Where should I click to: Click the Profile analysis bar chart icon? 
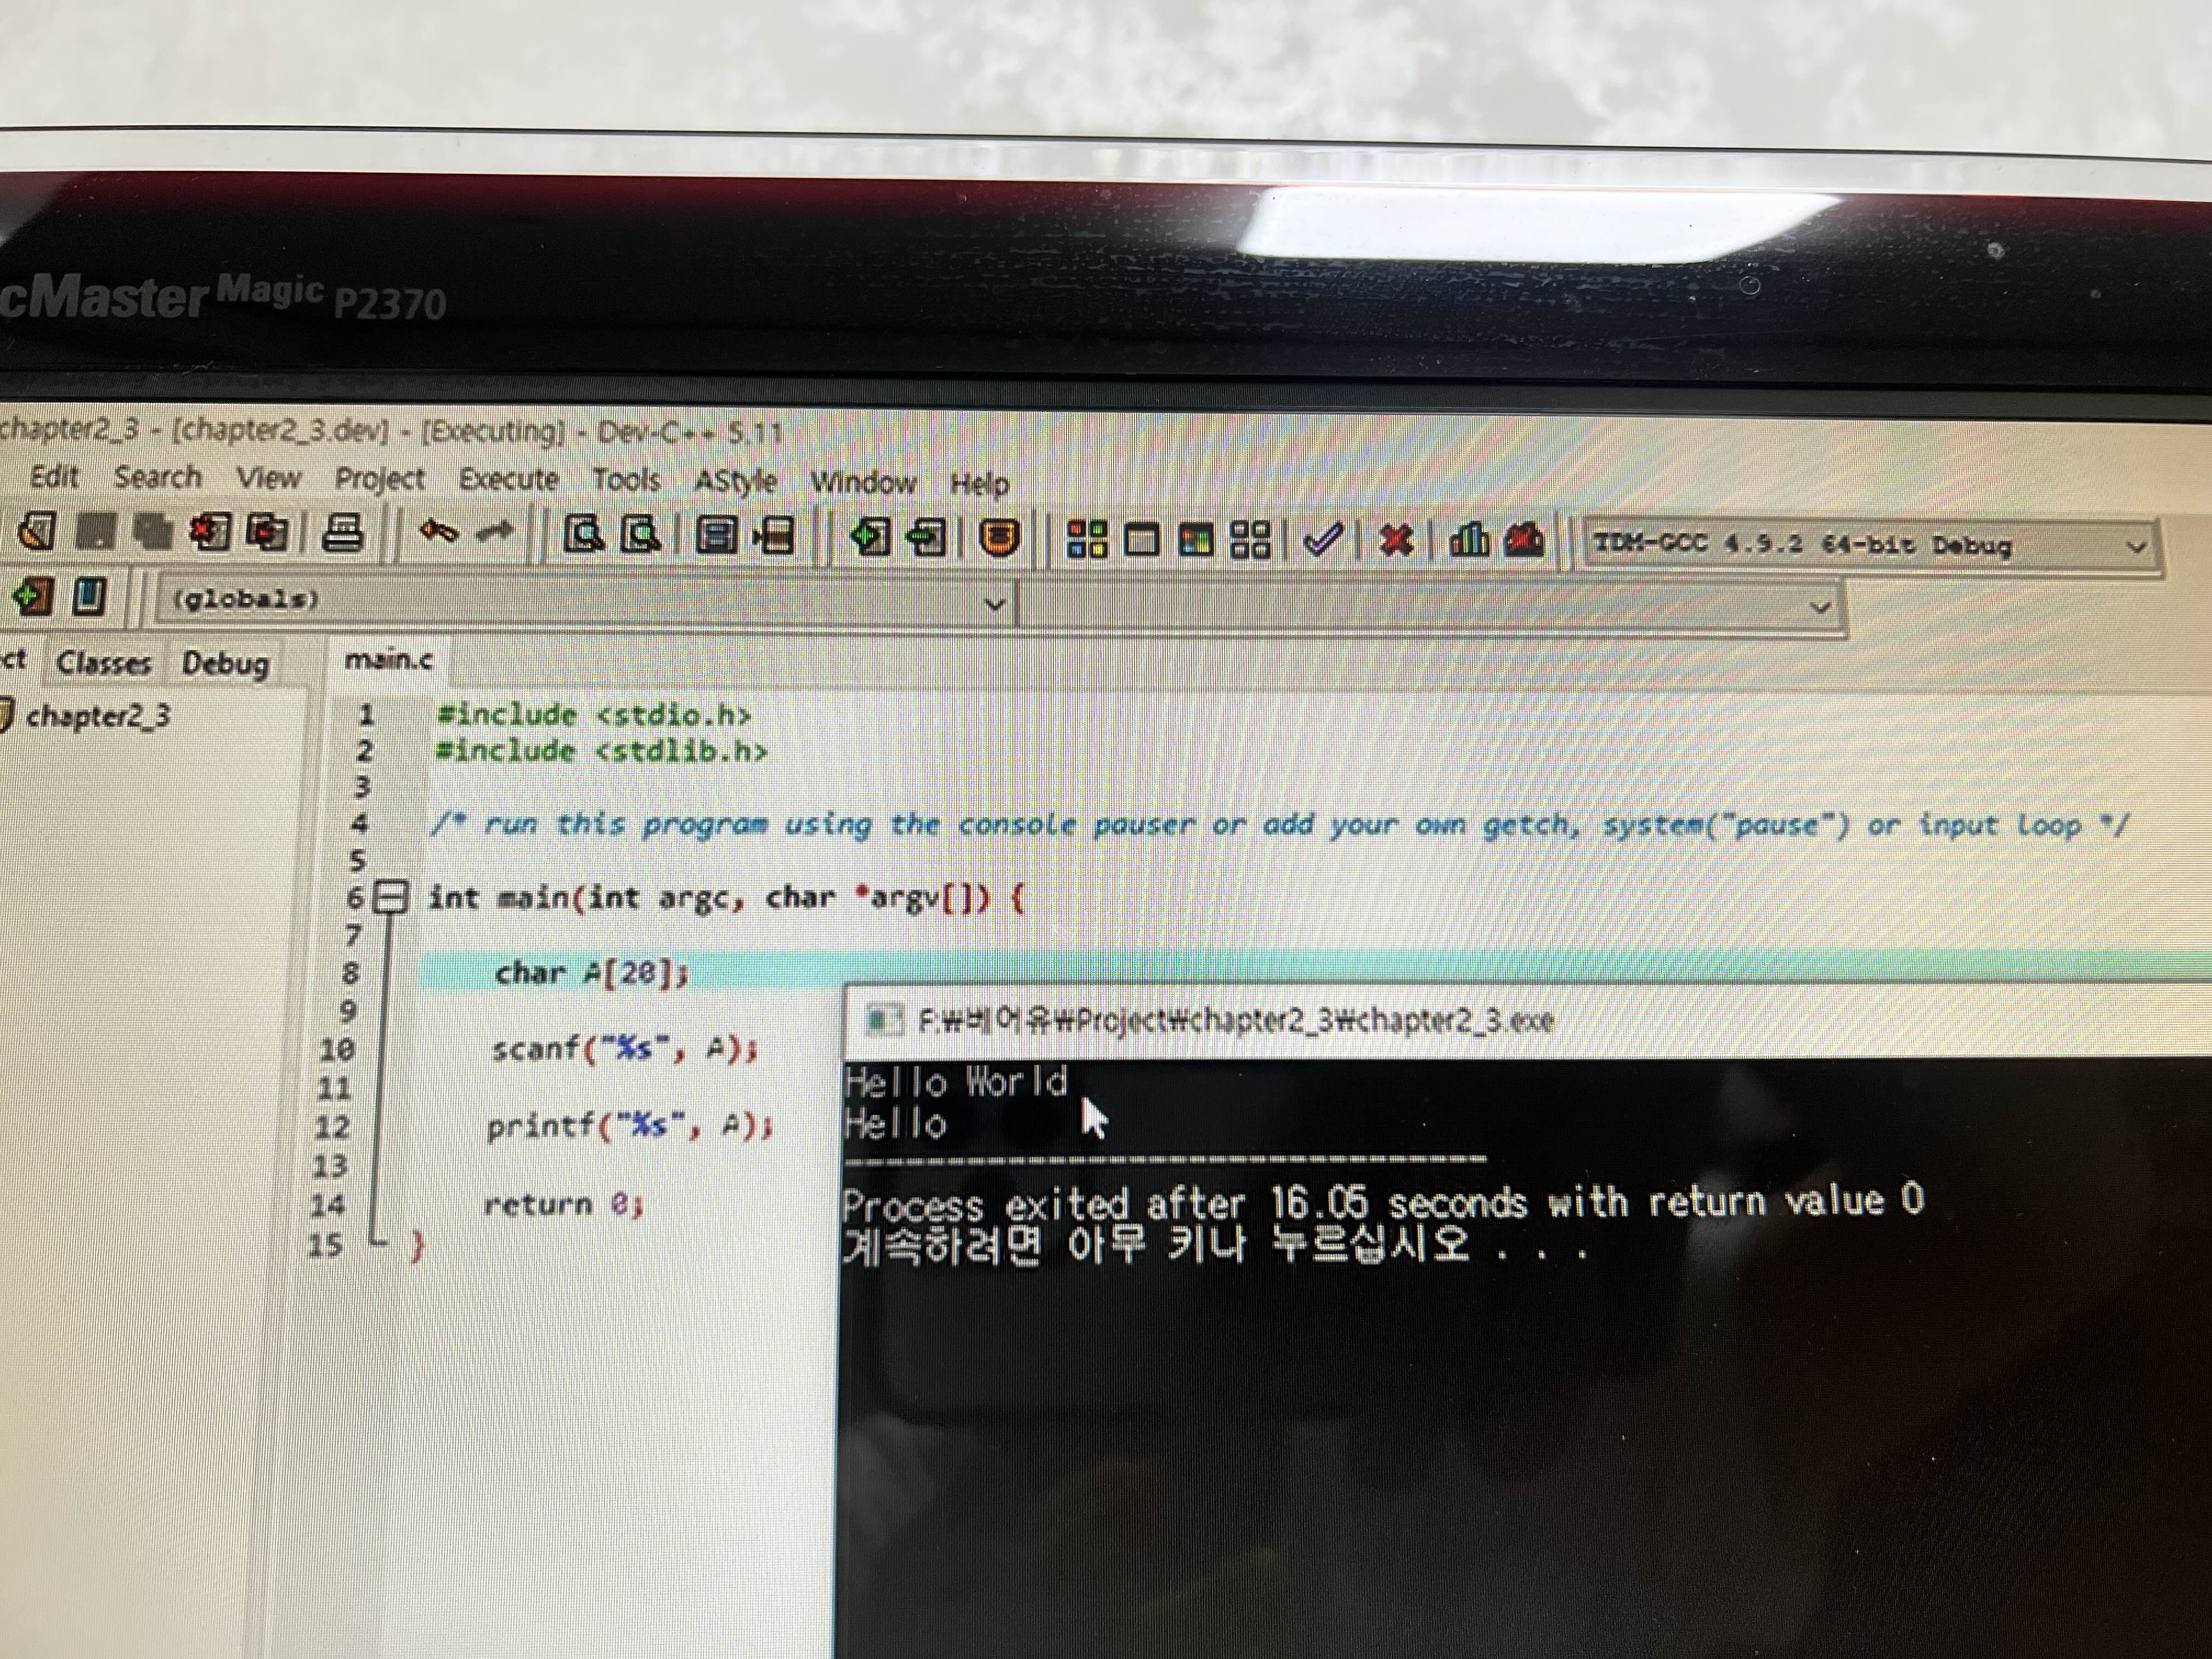[1469, 541]
